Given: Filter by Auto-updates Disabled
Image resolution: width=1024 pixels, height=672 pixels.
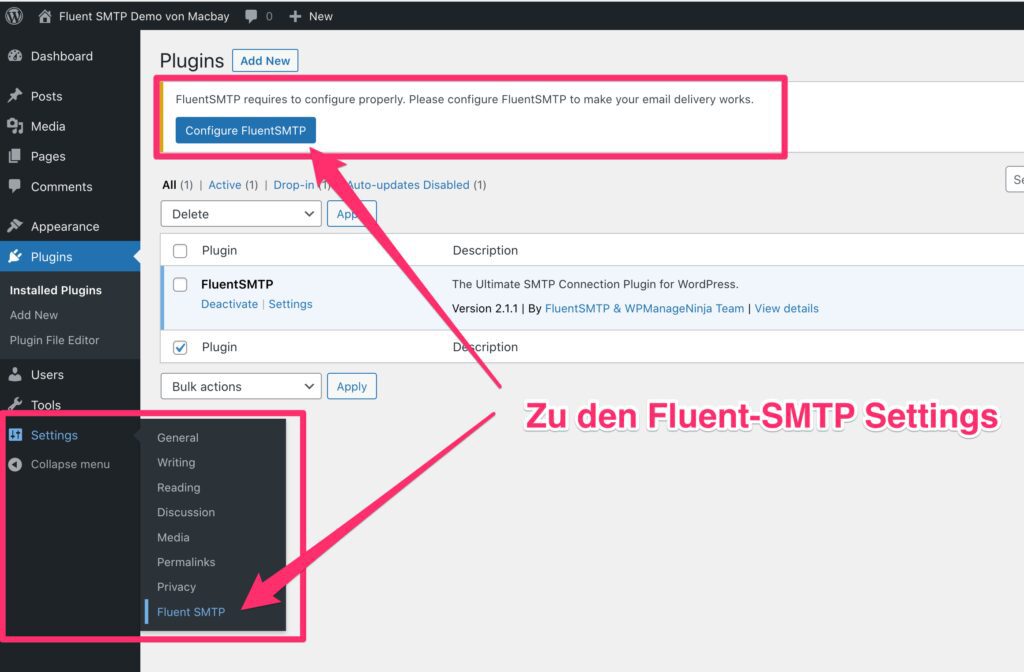Looking at the screenshot, I should coord(408,185).
